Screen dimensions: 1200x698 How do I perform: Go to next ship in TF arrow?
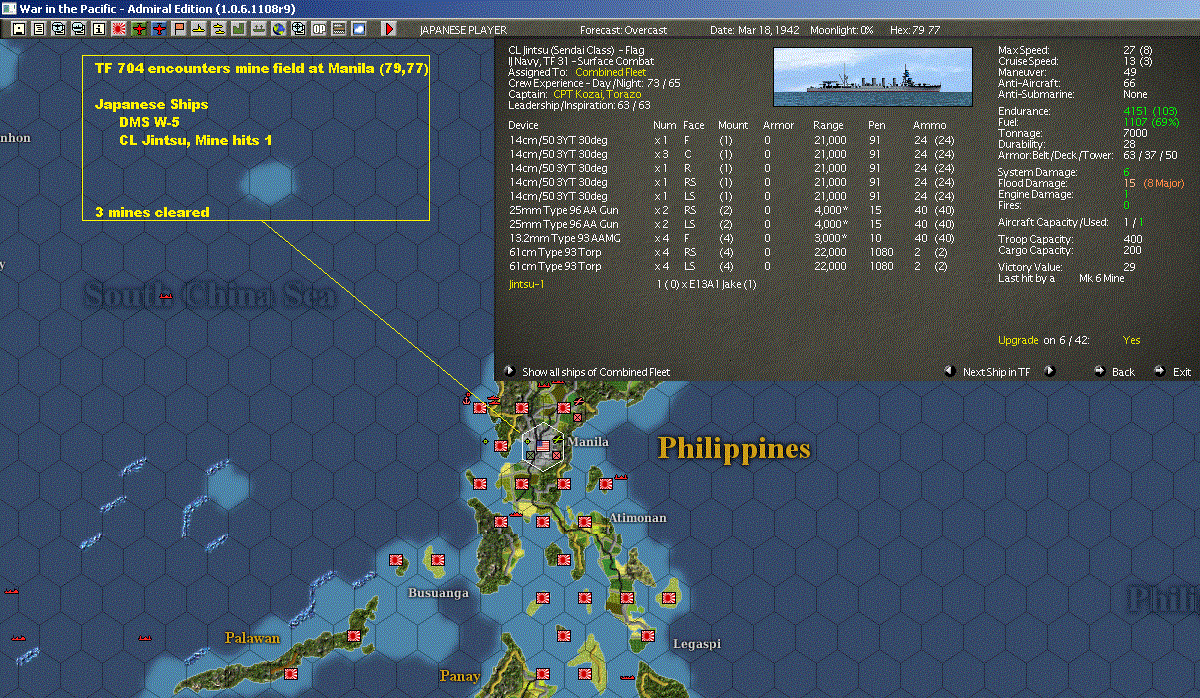[1050, 371]
